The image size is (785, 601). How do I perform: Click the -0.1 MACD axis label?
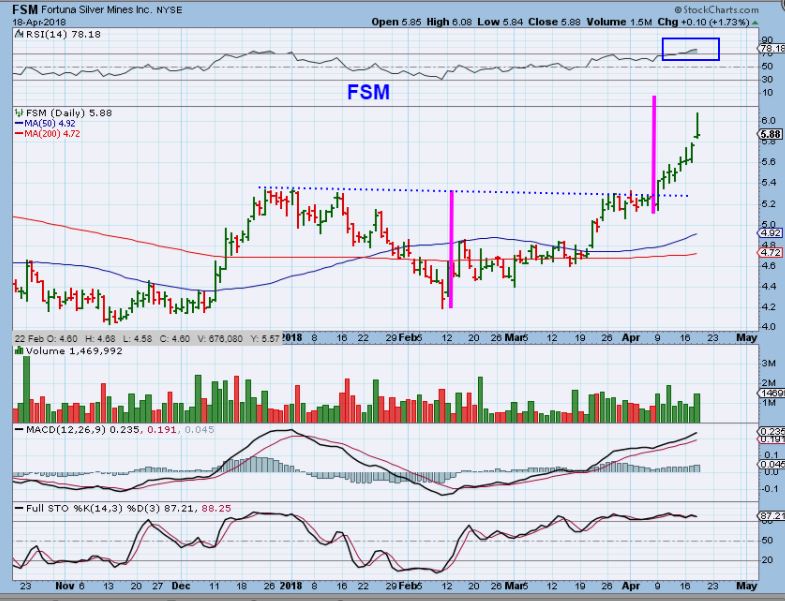(x=769, y=489)
